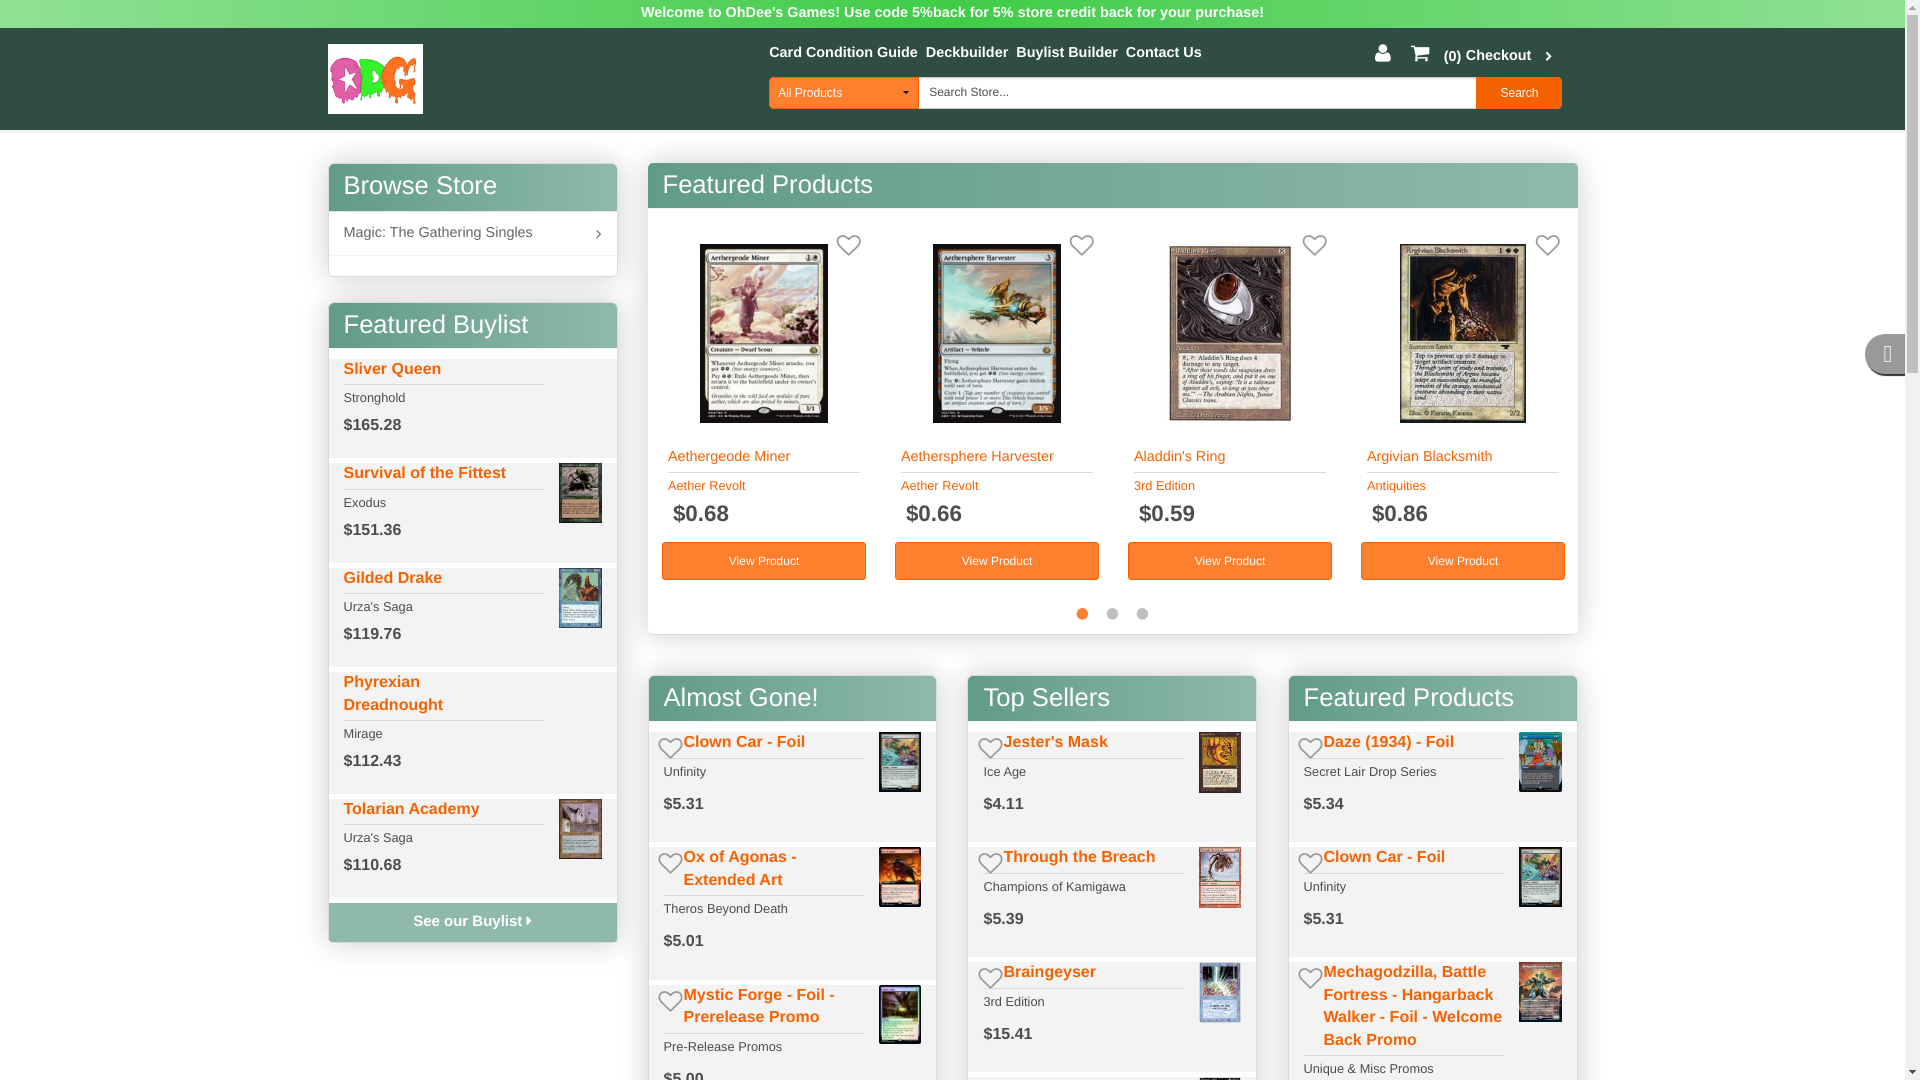This screenshot has height=1080, width=1920.
Task: Open Aladdin's Ring card image
Action: [1230, 333]
